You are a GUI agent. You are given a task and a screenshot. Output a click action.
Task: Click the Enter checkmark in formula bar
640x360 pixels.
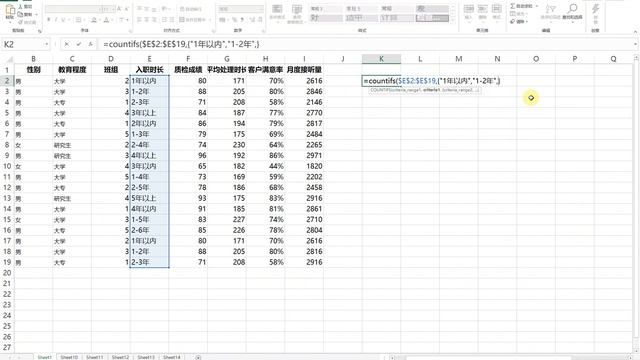[x=78, y=44]
